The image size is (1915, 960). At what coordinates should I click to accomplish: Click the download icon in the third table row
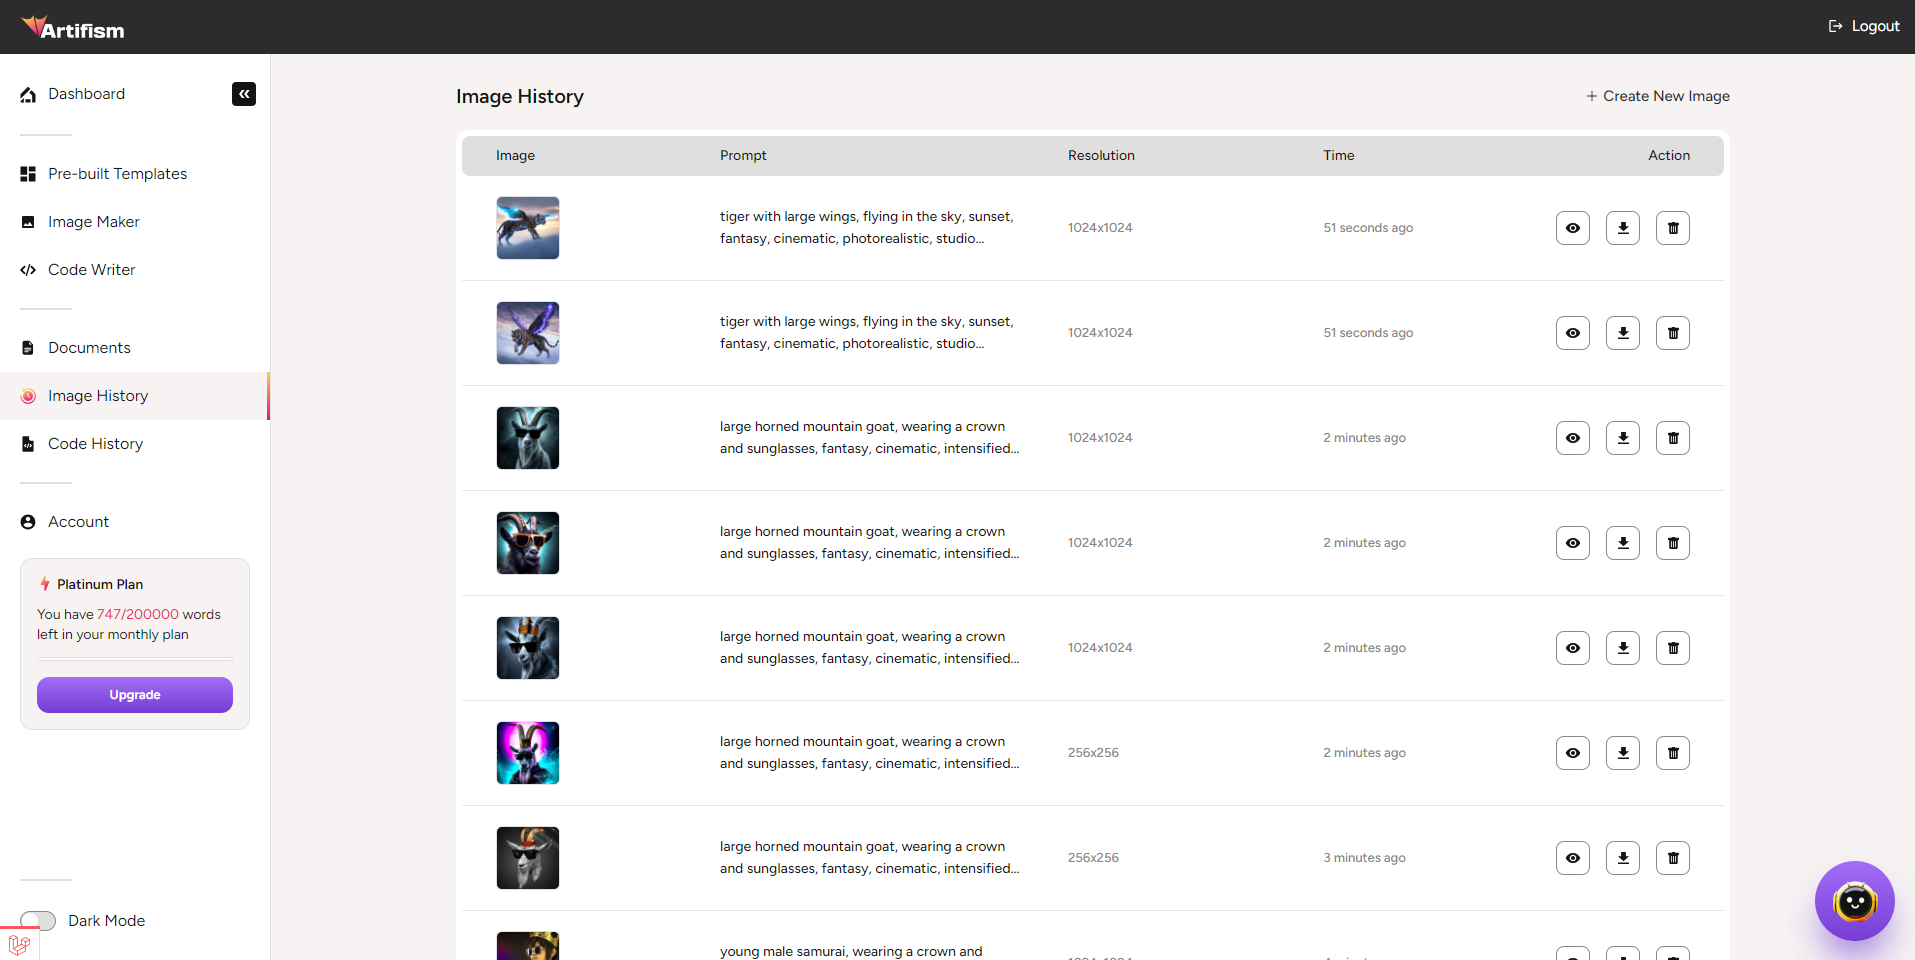click(x=1623, y=438)
